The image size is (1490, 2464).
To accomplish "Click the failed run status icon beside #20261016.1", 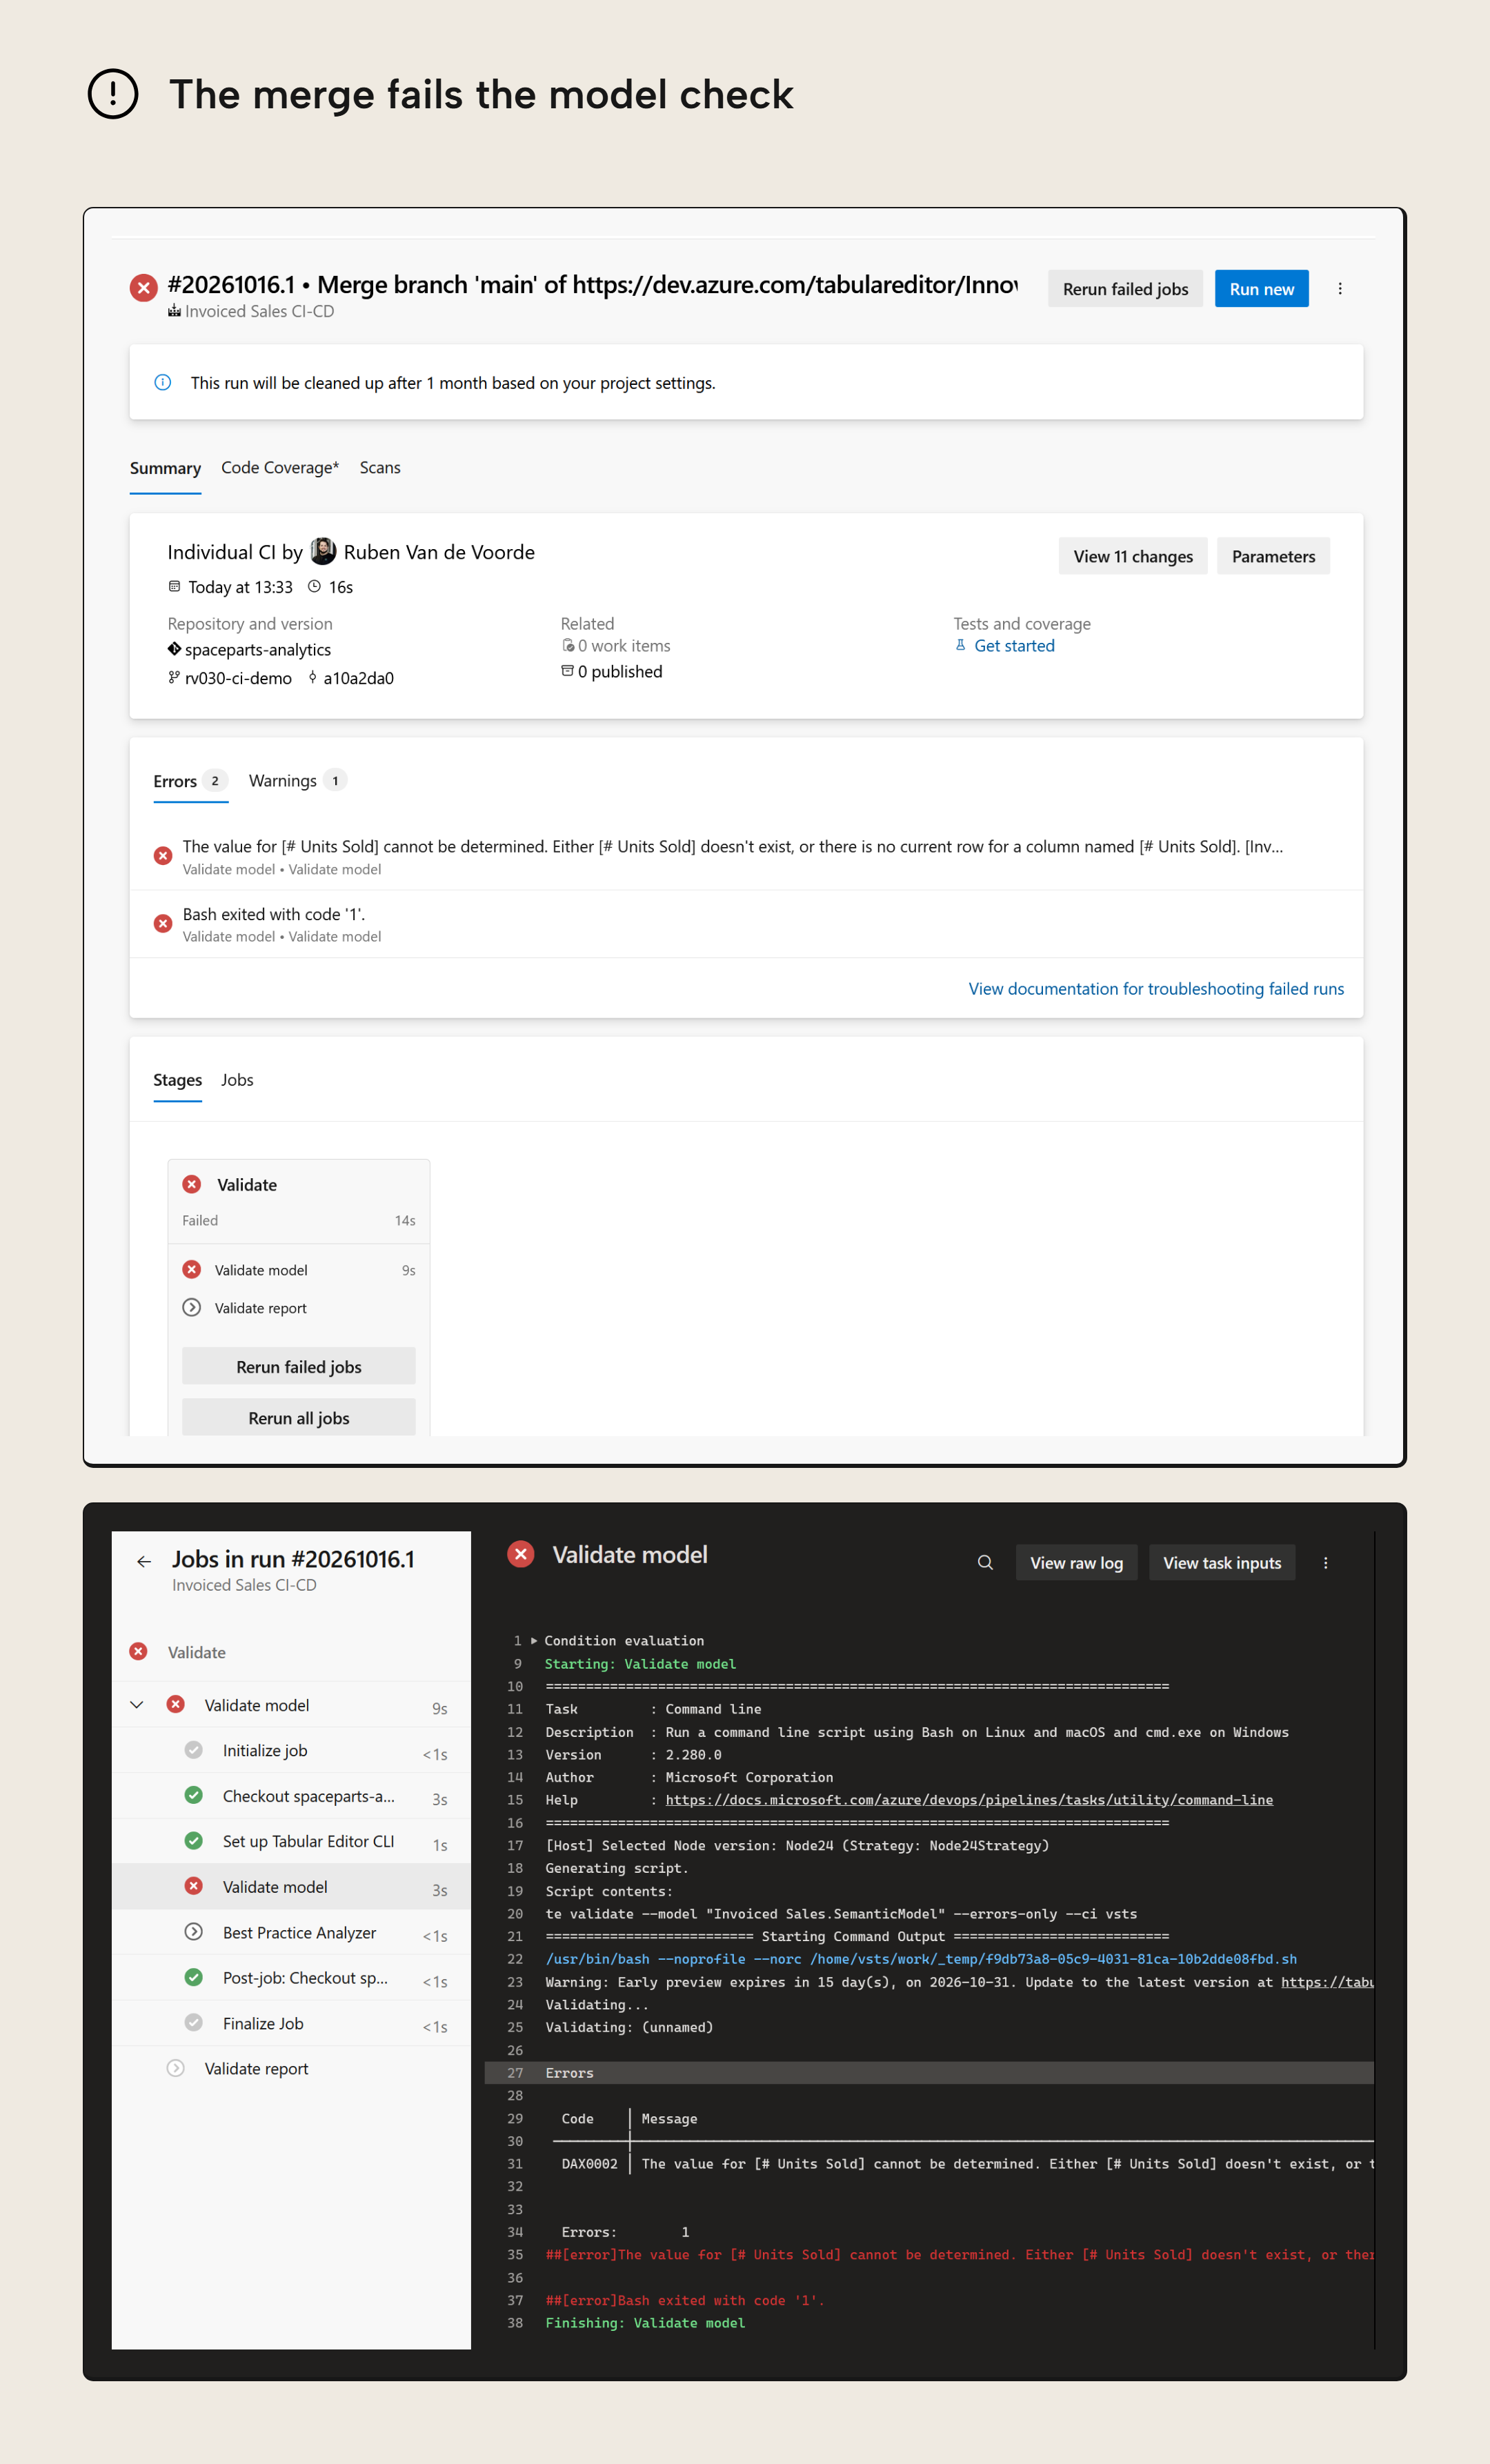I will coord(144,288).
